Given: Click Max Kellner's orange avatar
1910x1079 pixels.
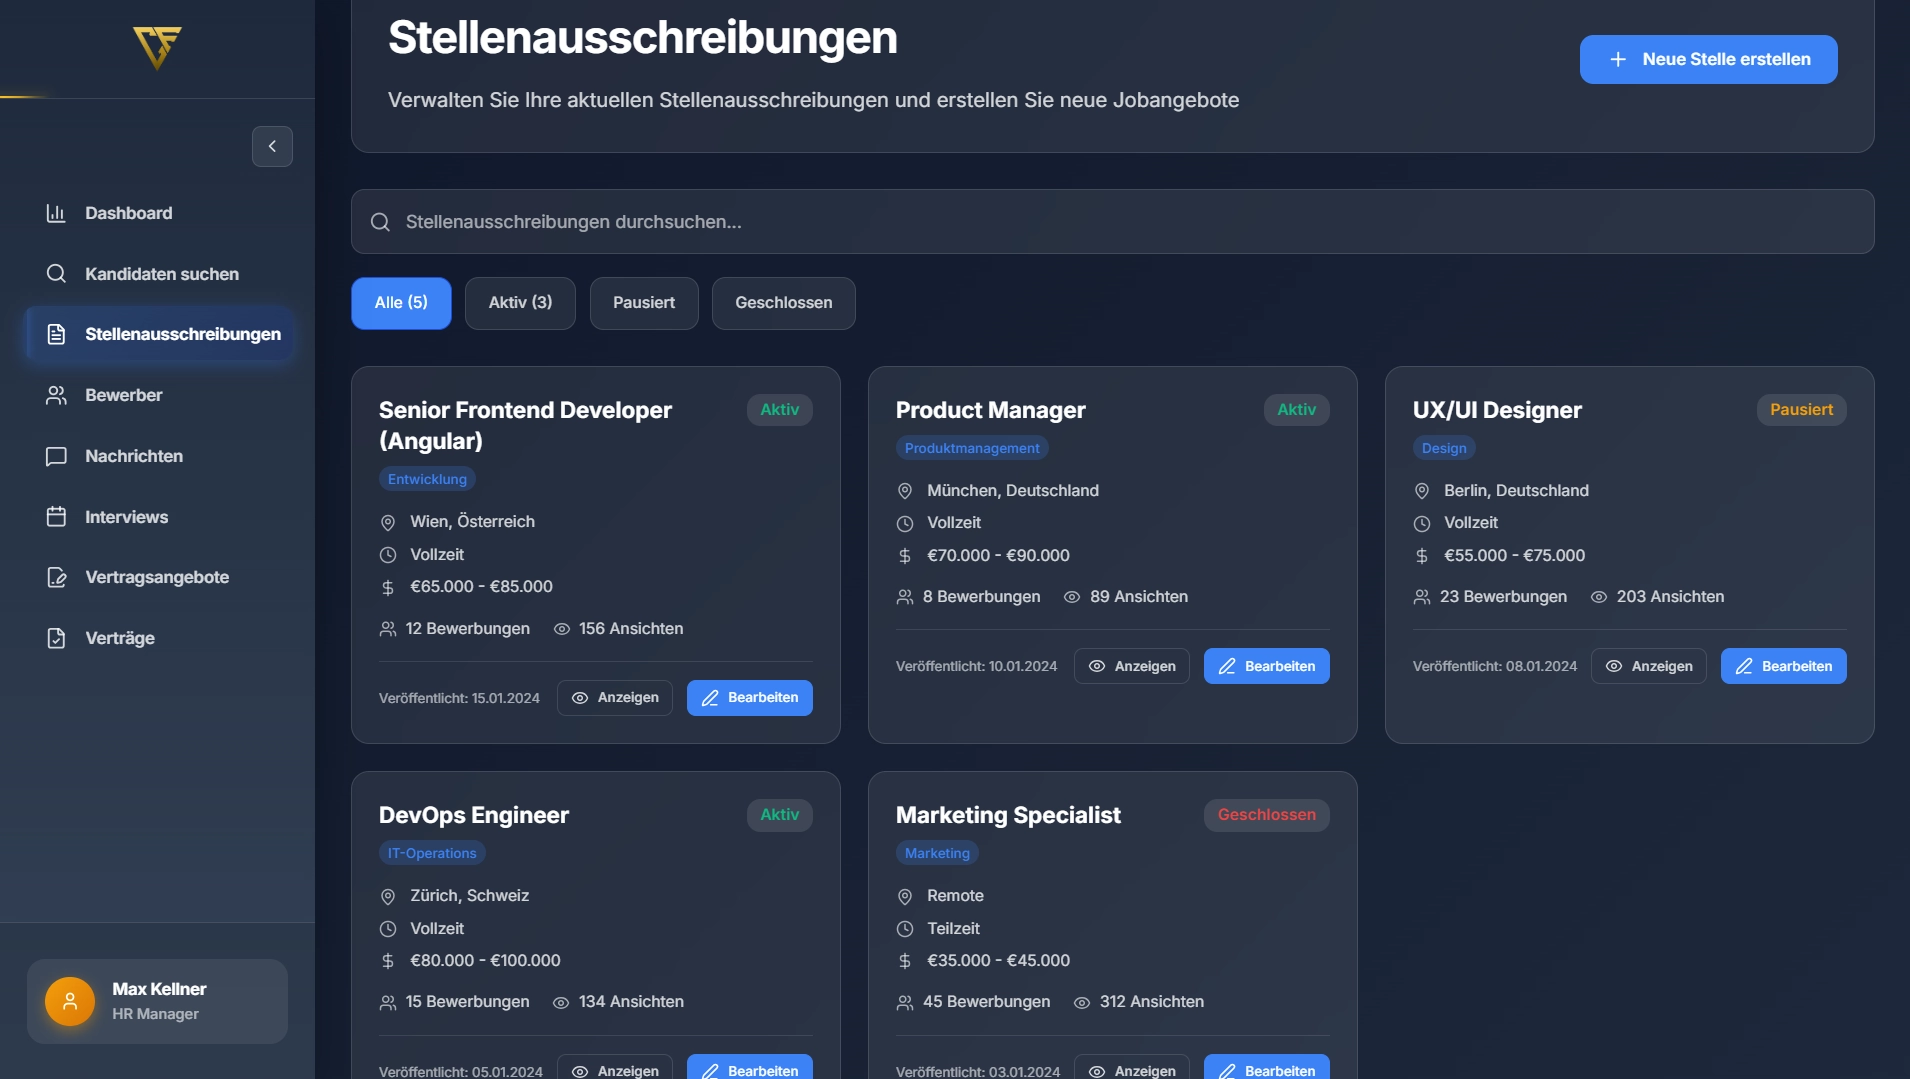Looking at the screenshot, I should coord(70,1001).
